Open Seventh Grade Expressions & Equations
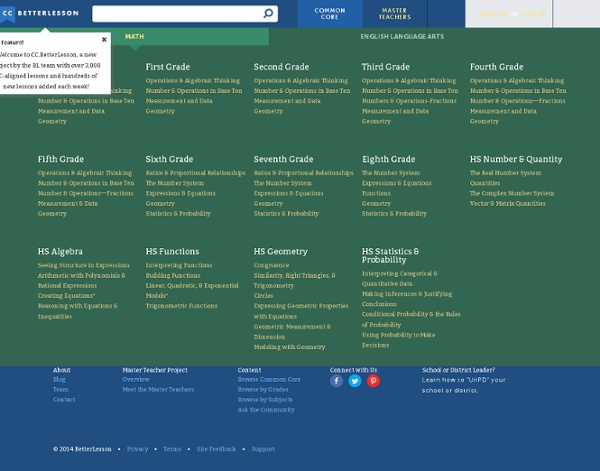Viewport: 600px width, 471px height. 289,193
